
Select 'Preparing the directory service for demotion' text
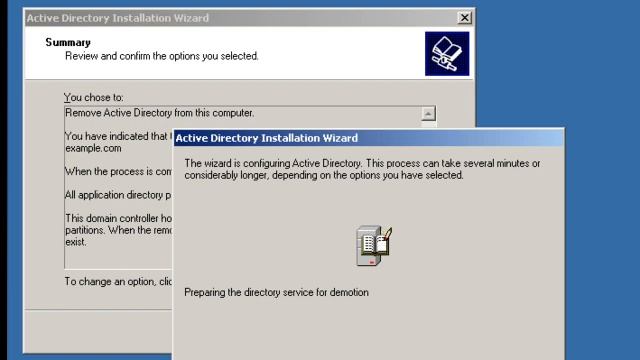276,292
